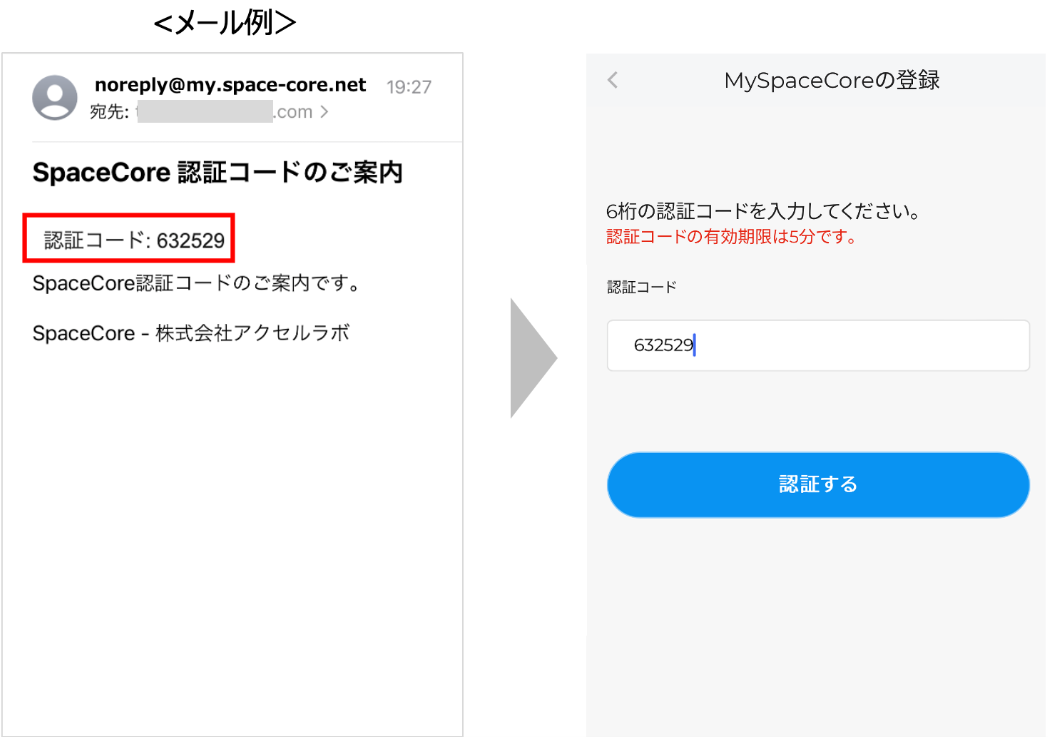
Task: Click the 認証する button
Action: point(817,485)
